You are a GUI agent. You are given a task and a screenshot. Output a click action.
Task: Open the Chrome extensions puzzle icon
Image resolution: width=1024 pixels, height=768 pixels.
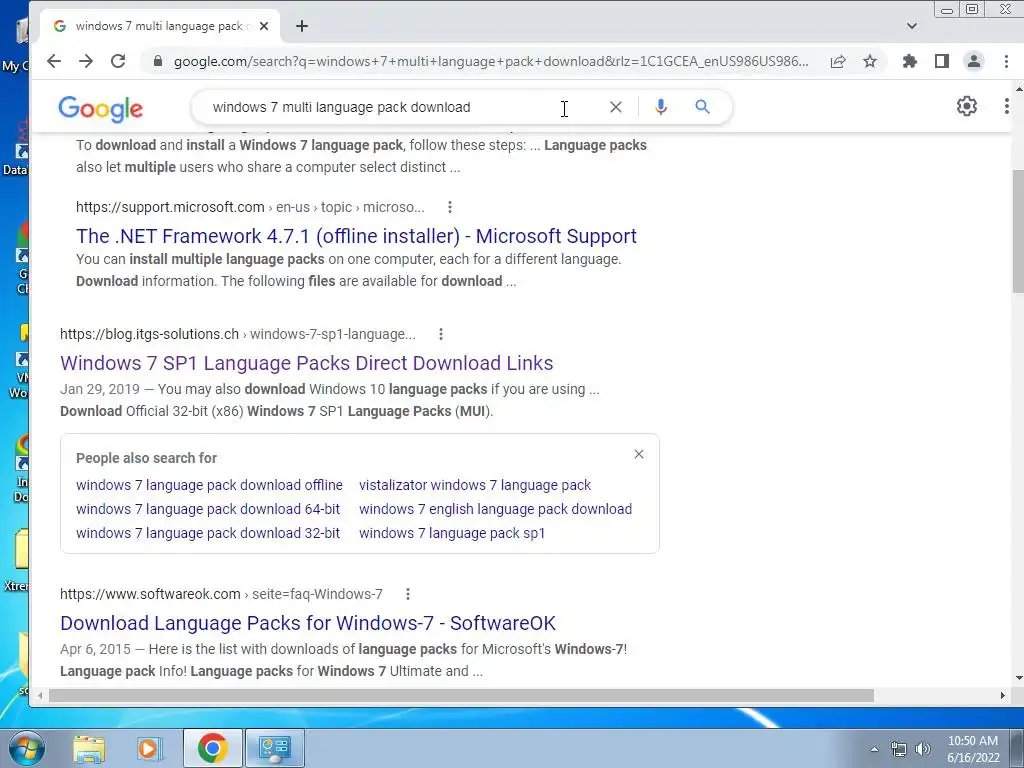tap(910, 61)
